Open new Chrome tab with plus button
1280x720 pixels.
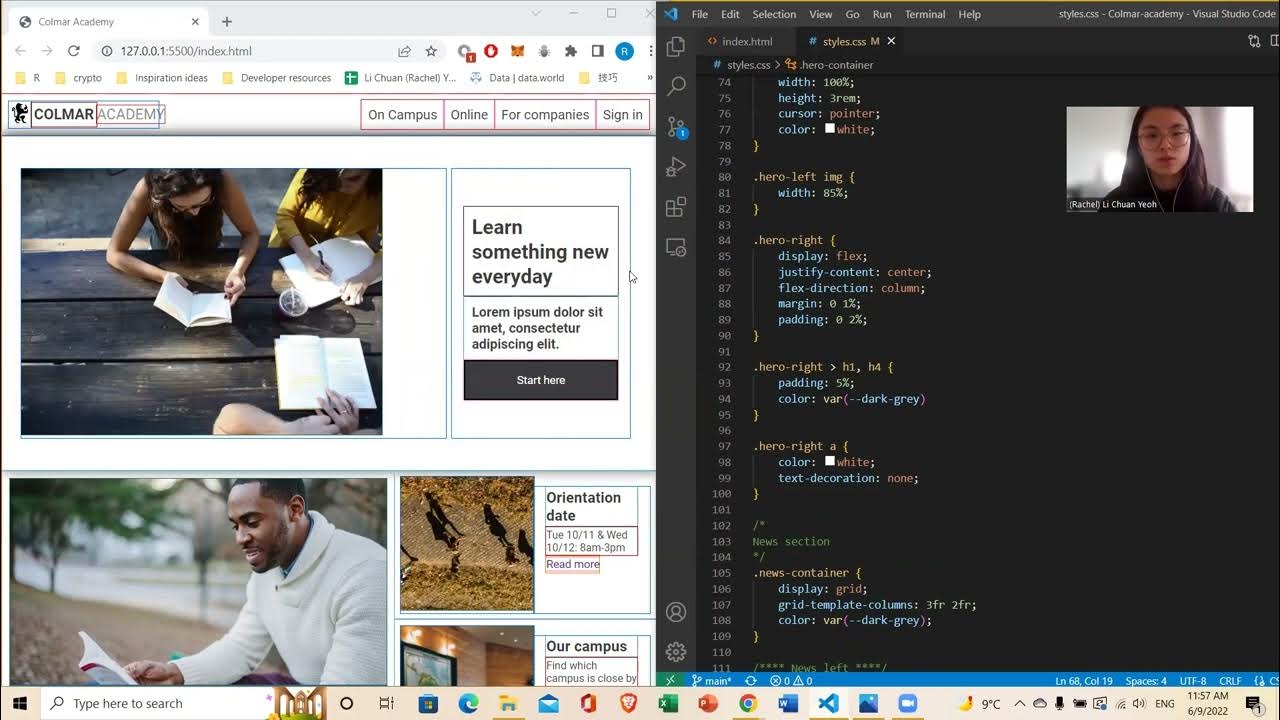click(x=227, y=21)
